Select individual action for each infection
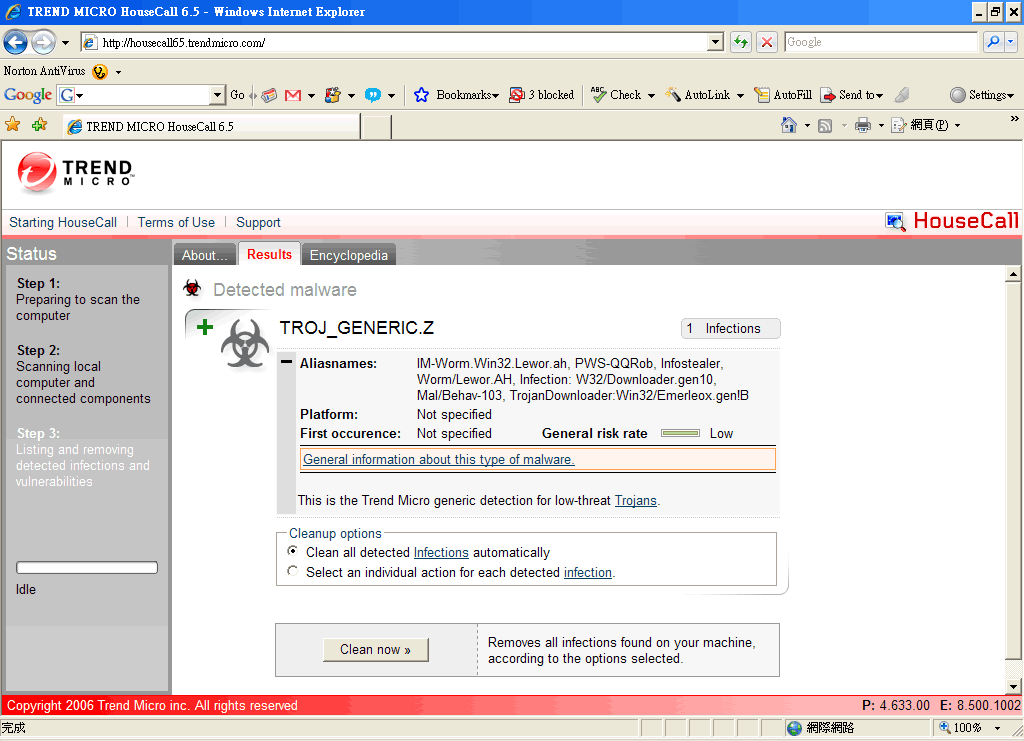1024x741 pixels. pos(293,571)
